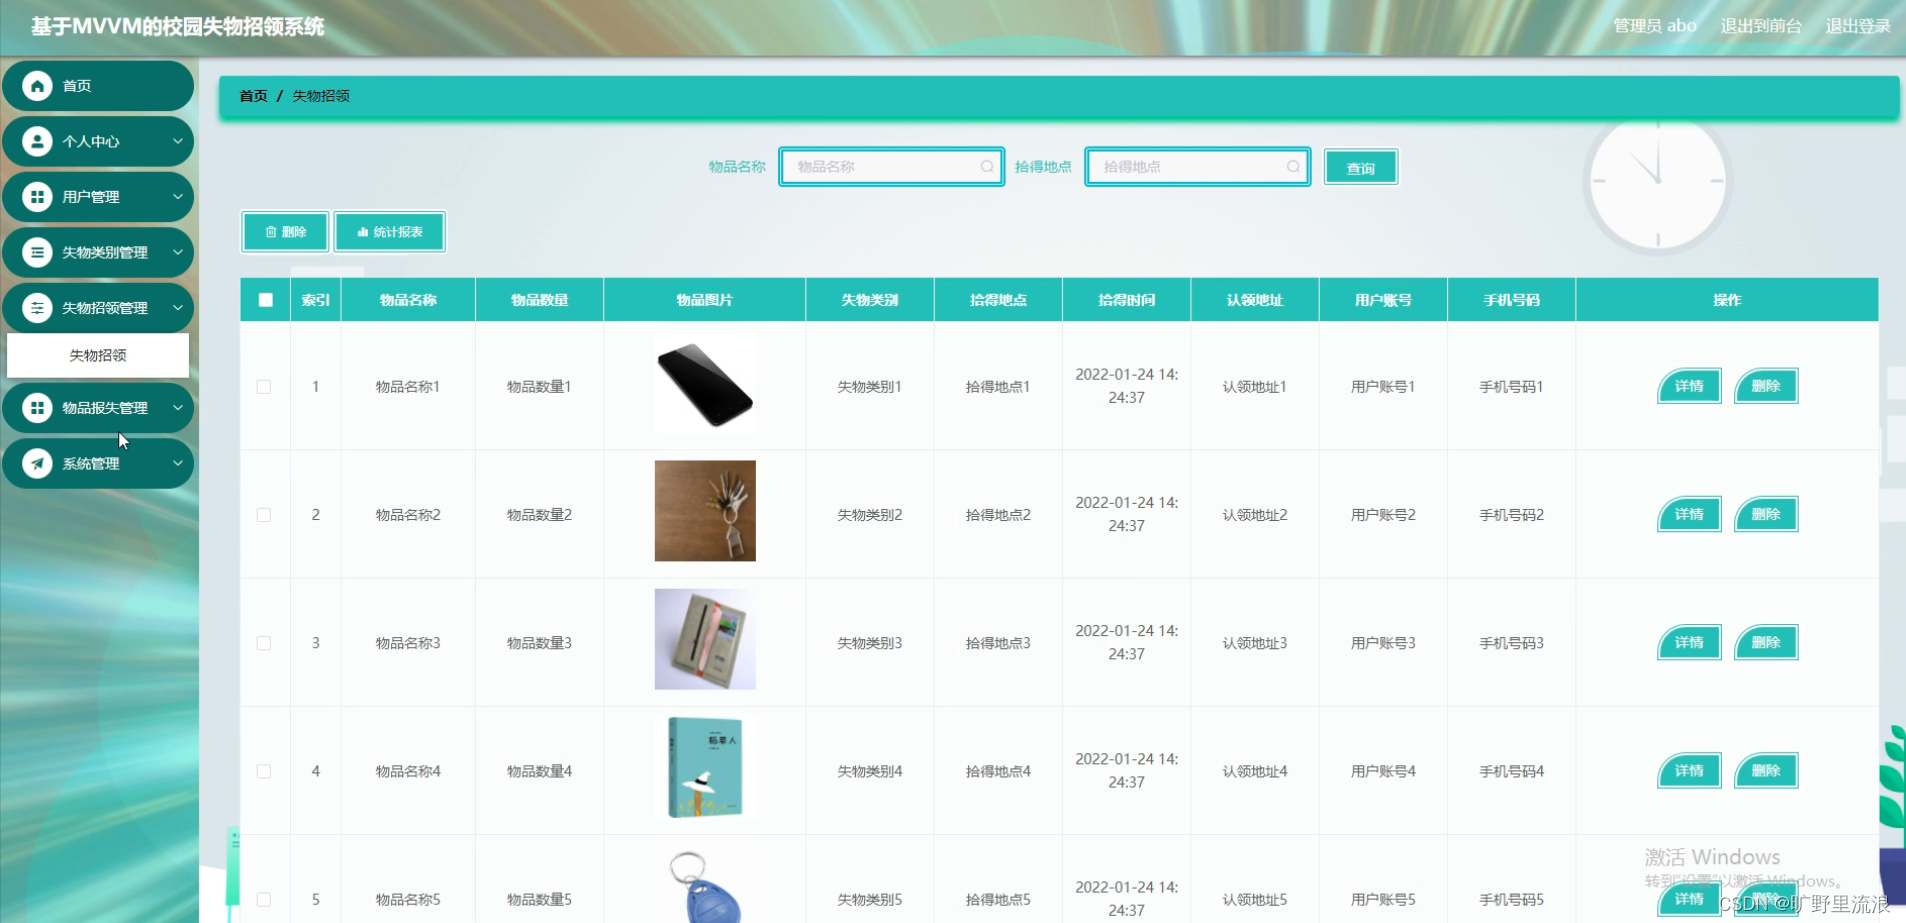Click the 系统管理 navigation arrow icon

click(37, 463)
